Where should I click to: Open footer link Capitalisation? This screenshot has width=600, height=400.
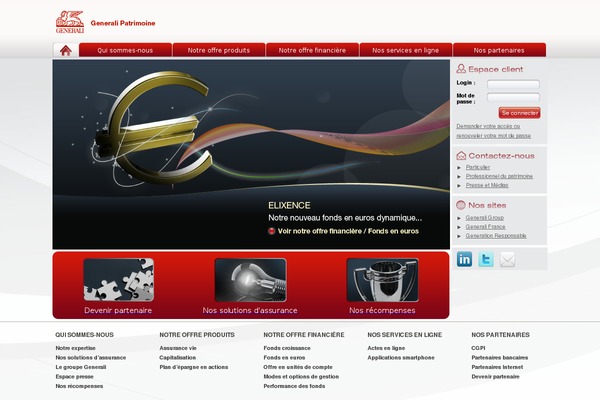click(x=178, y=358)
